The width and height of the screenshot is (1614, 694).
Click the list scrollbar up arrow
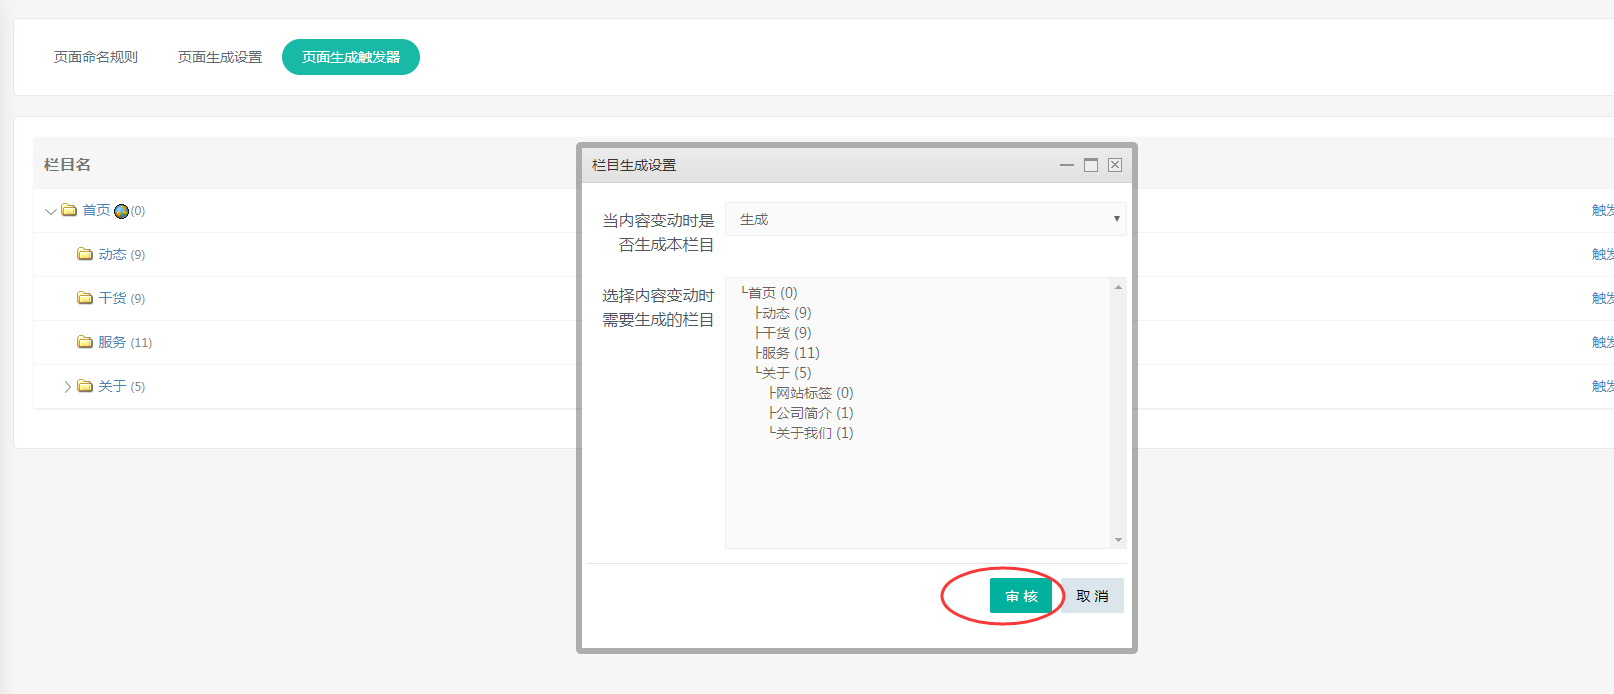pyautogui.click(x=1118, y=287)
